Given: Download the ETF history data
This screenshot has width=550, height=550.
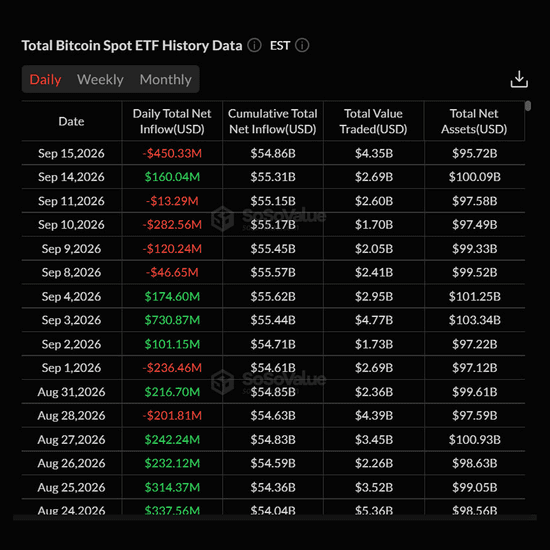Looking at the screenshot, I should tap(519, 79).
